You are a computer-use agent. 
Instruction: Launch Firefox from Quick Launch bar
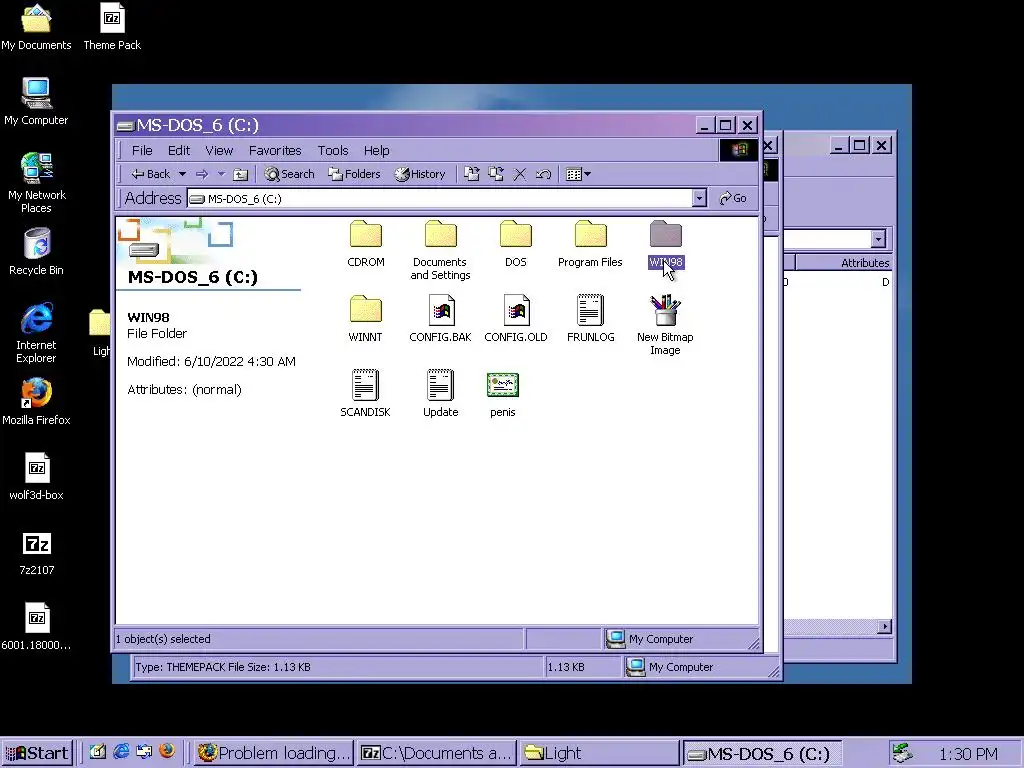tap(167, 751)
